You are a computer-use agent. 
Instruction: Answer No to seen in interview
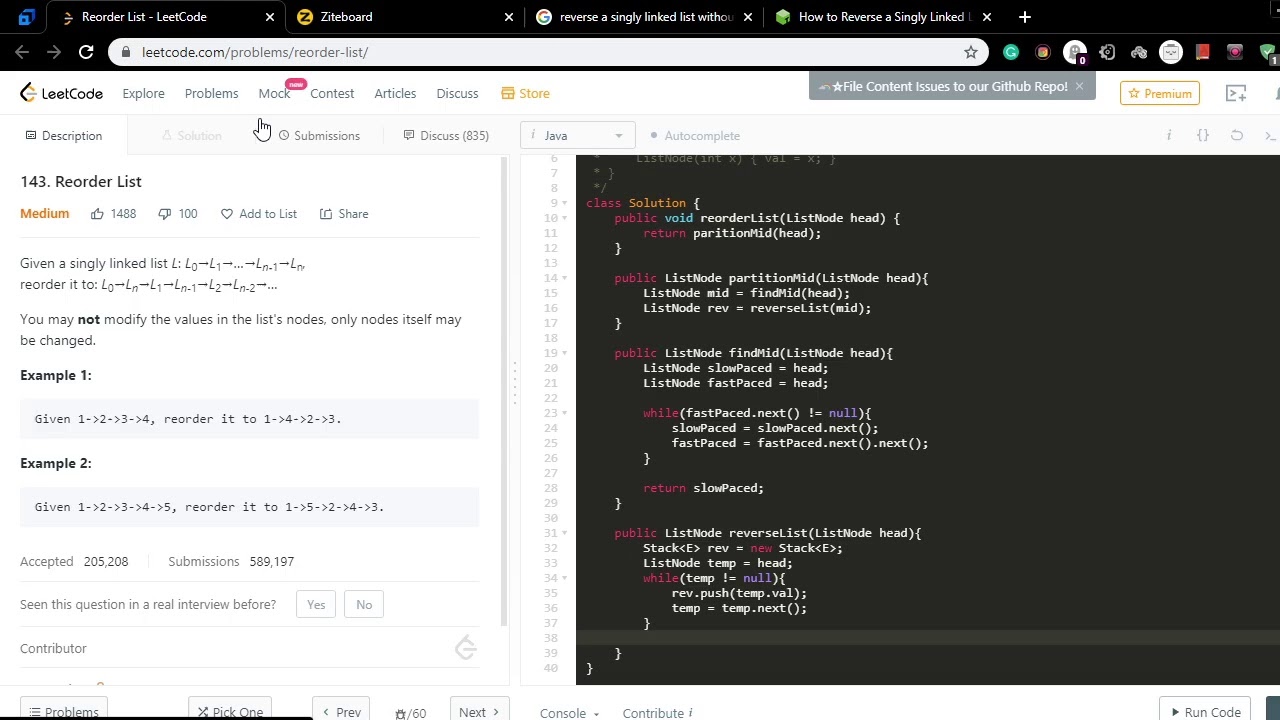[364, 604]
